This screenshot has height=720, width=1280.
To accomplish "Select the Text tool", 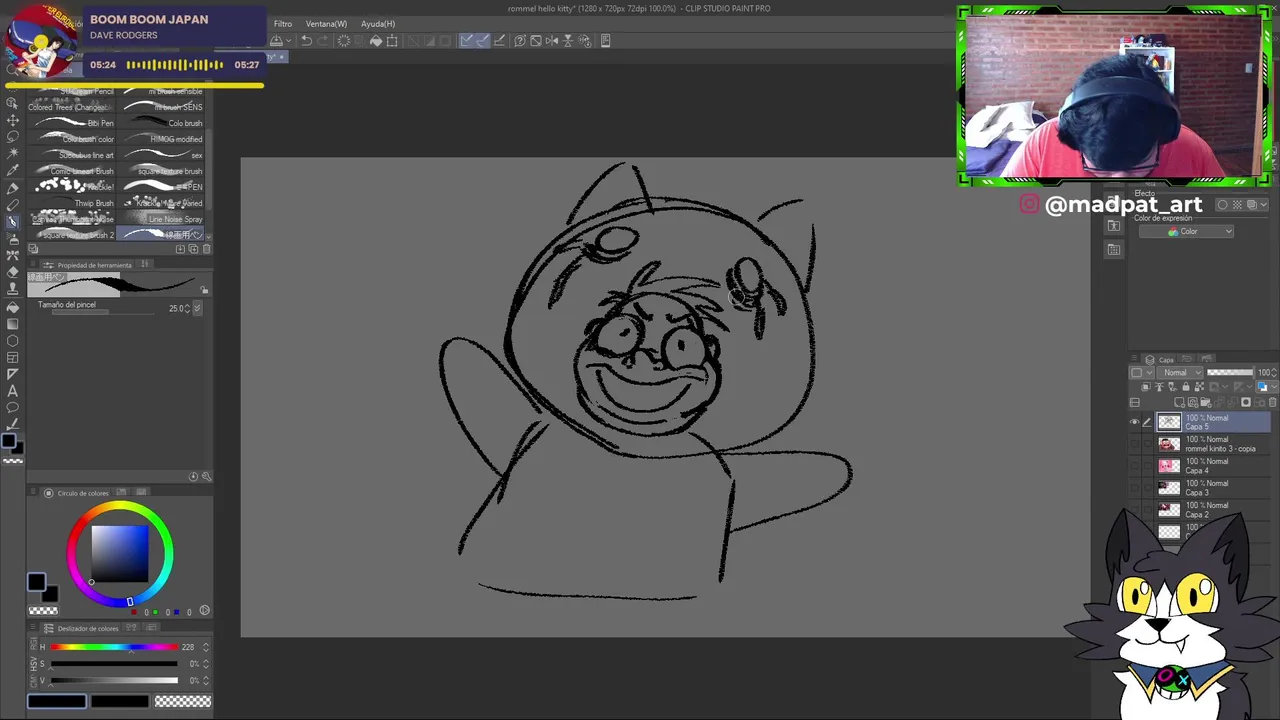I will [x=13, y=391].
